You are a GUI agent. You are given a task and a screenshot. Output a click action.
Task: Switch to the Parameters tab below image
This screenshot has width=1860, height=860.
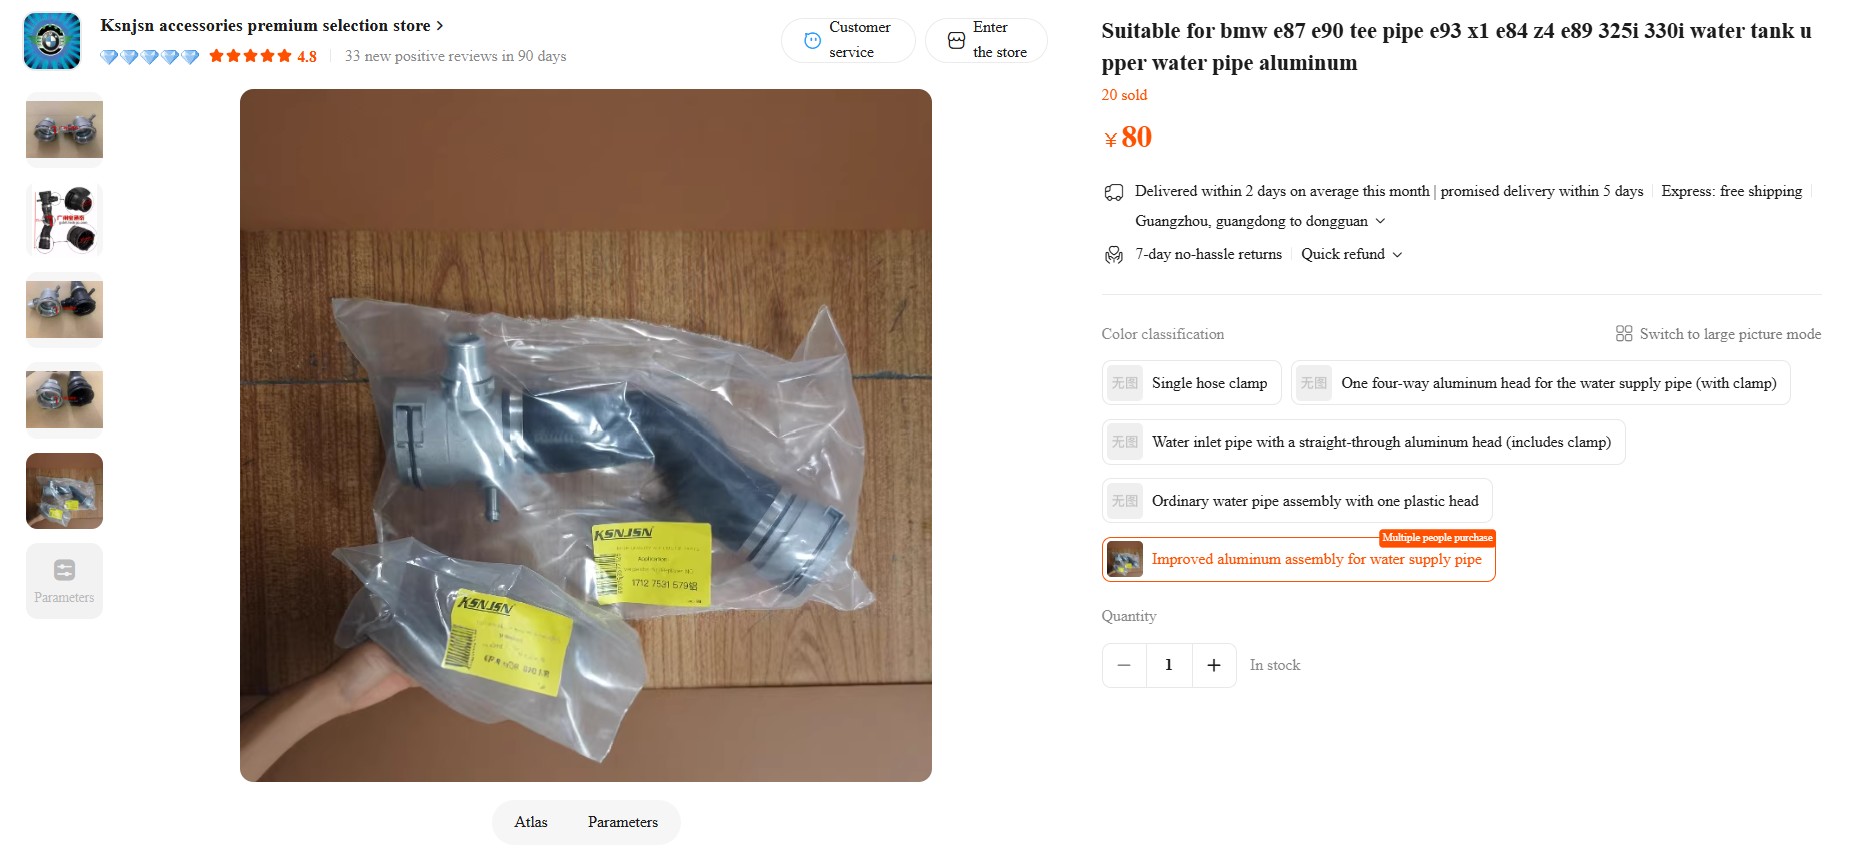[x=623, y=822]
